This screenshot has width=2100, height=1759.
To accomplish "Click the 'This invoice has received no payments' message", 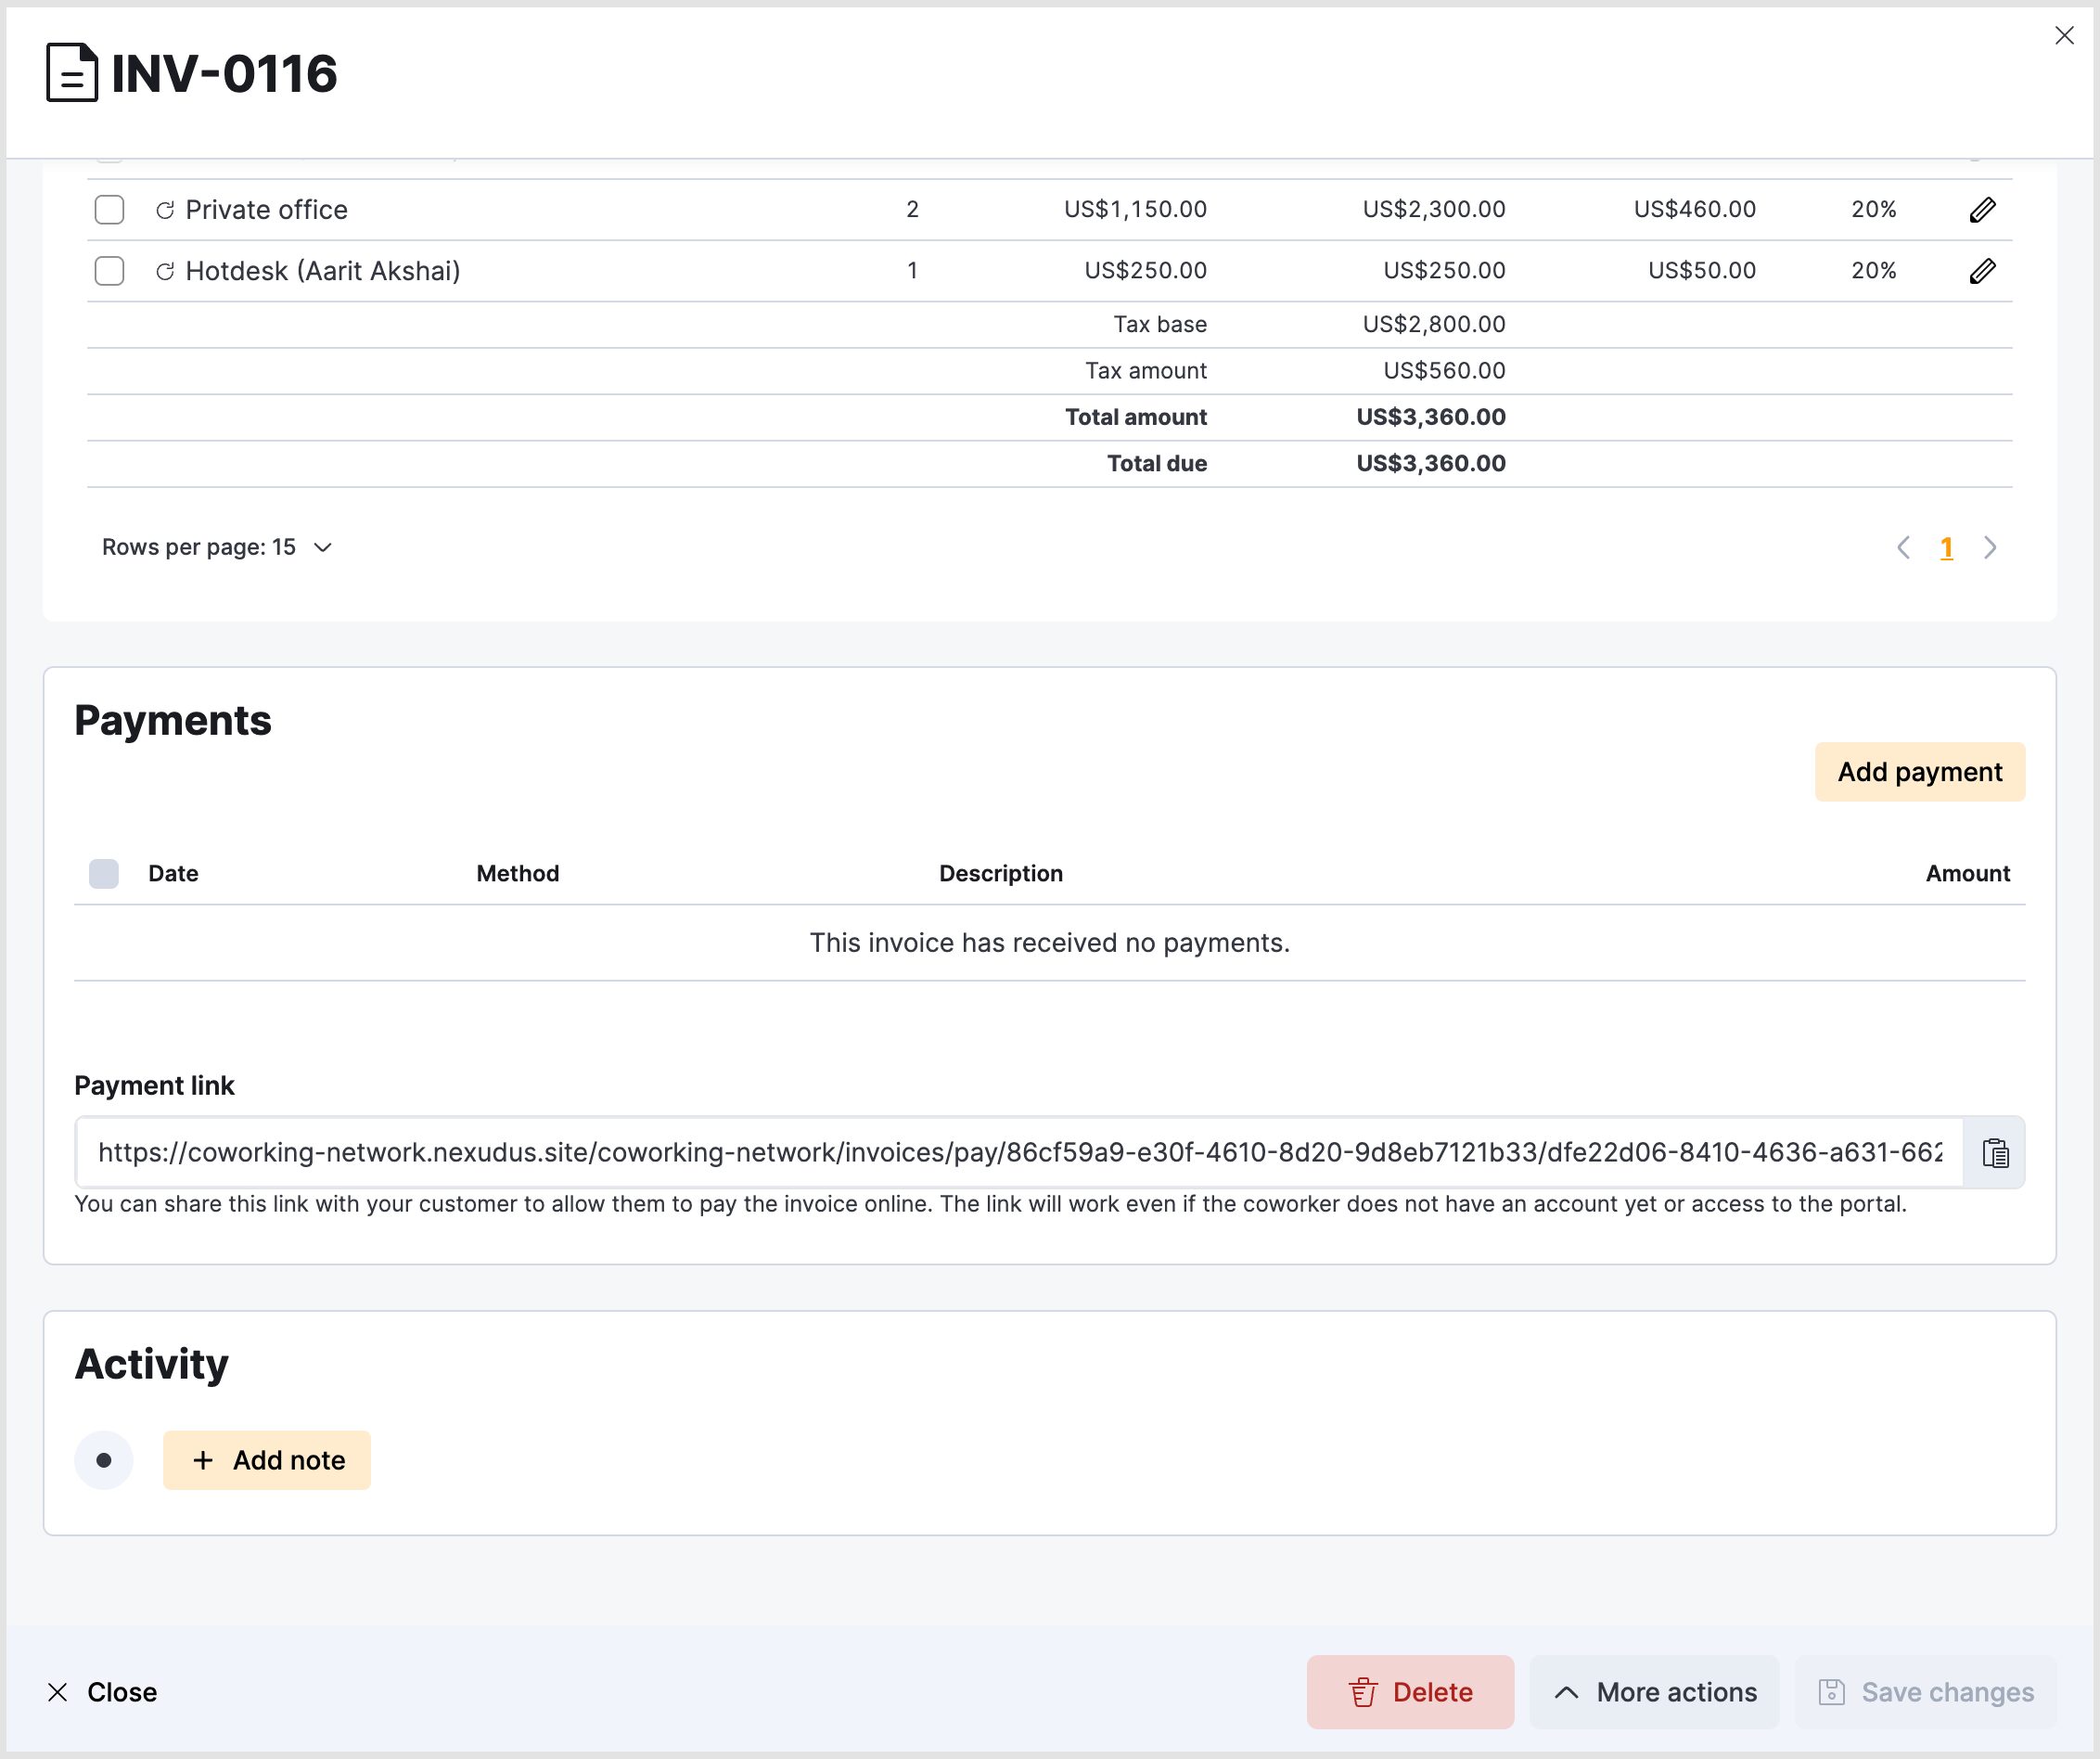I will (1050, 943).
